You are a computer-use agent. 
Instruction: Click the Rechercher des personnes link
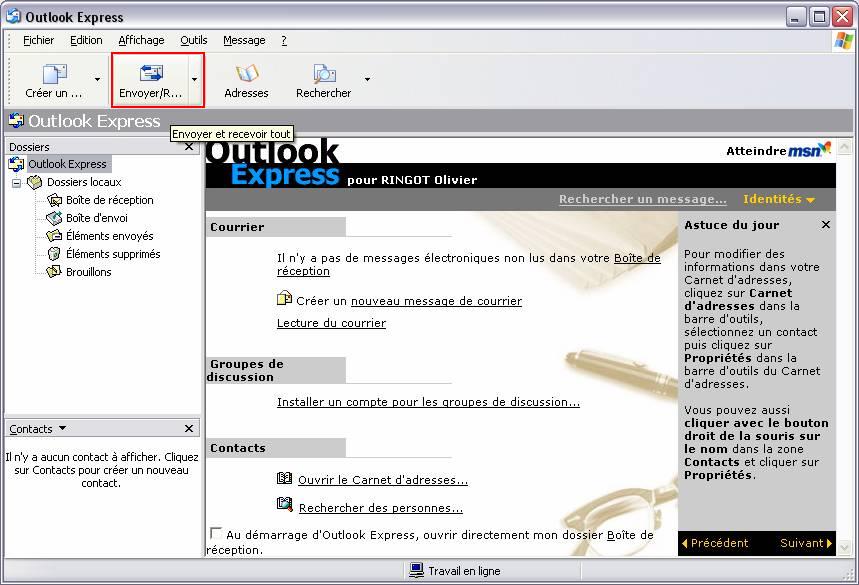[381, 508]
